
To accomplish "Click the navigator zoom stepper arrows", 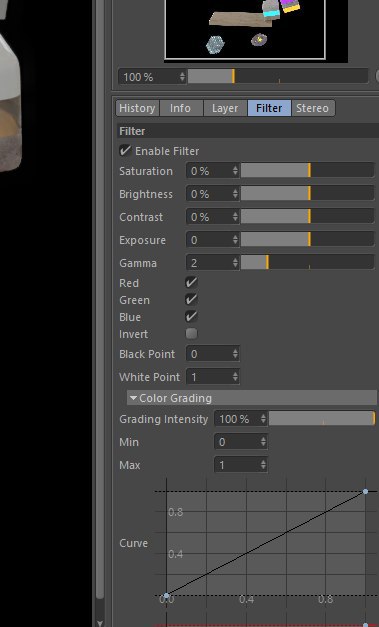I will point(182,76).
